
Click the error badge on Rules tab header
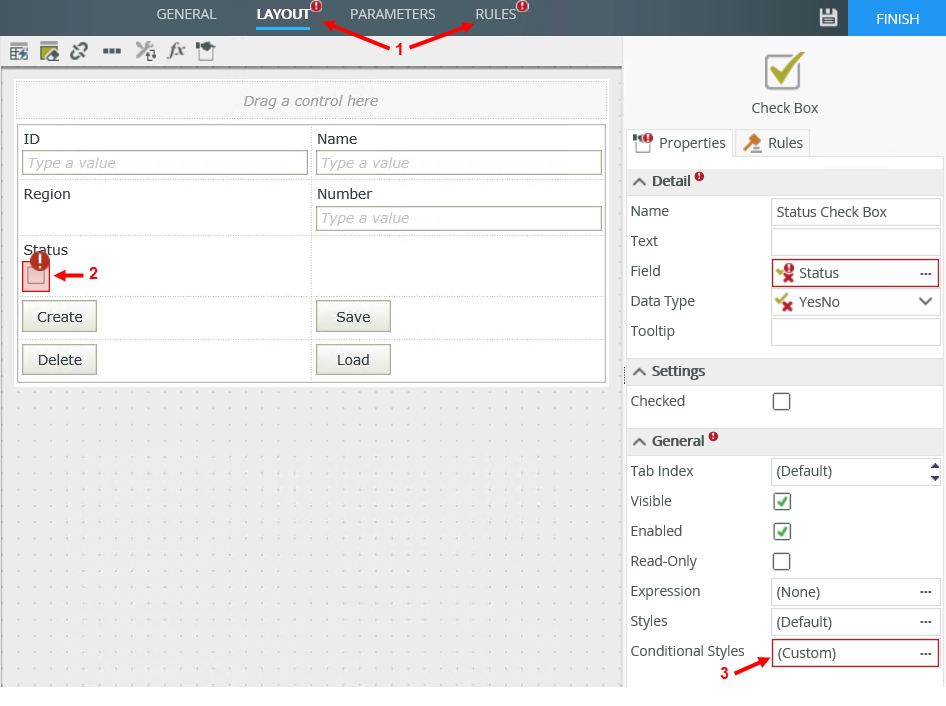pos(522,7)
